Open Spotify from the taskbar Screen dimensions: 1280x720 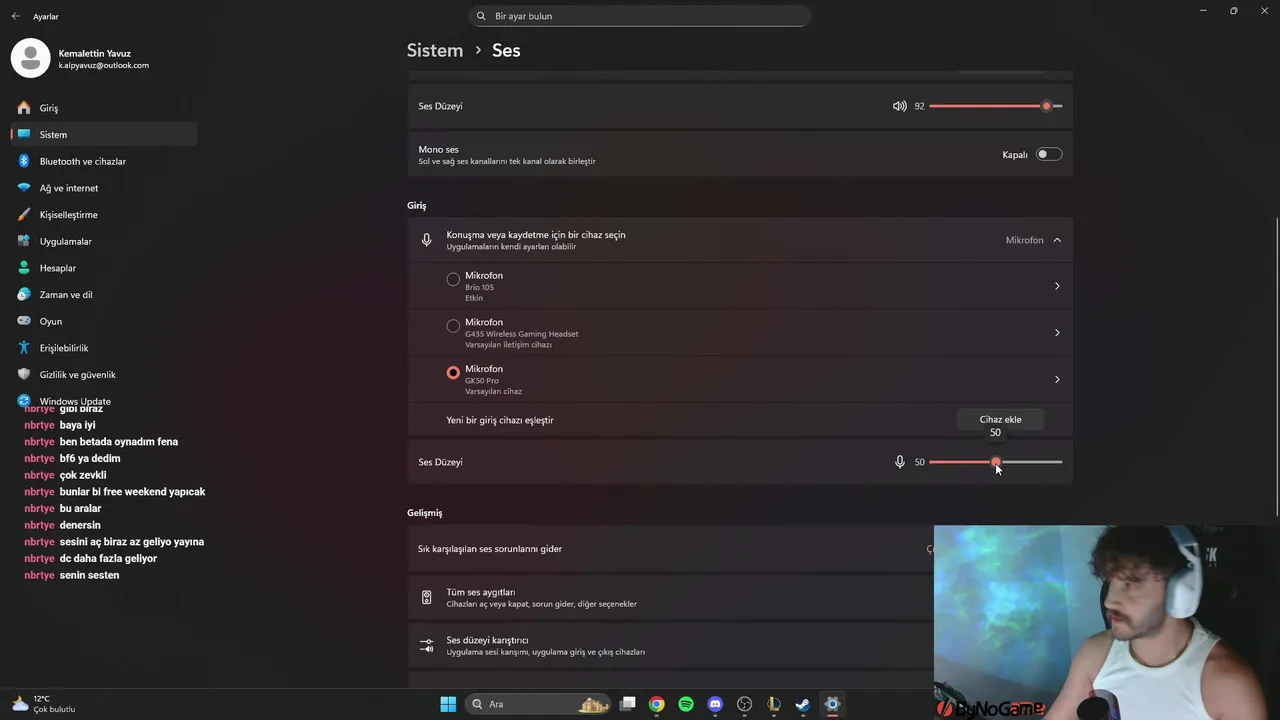[x=686, y=704]
